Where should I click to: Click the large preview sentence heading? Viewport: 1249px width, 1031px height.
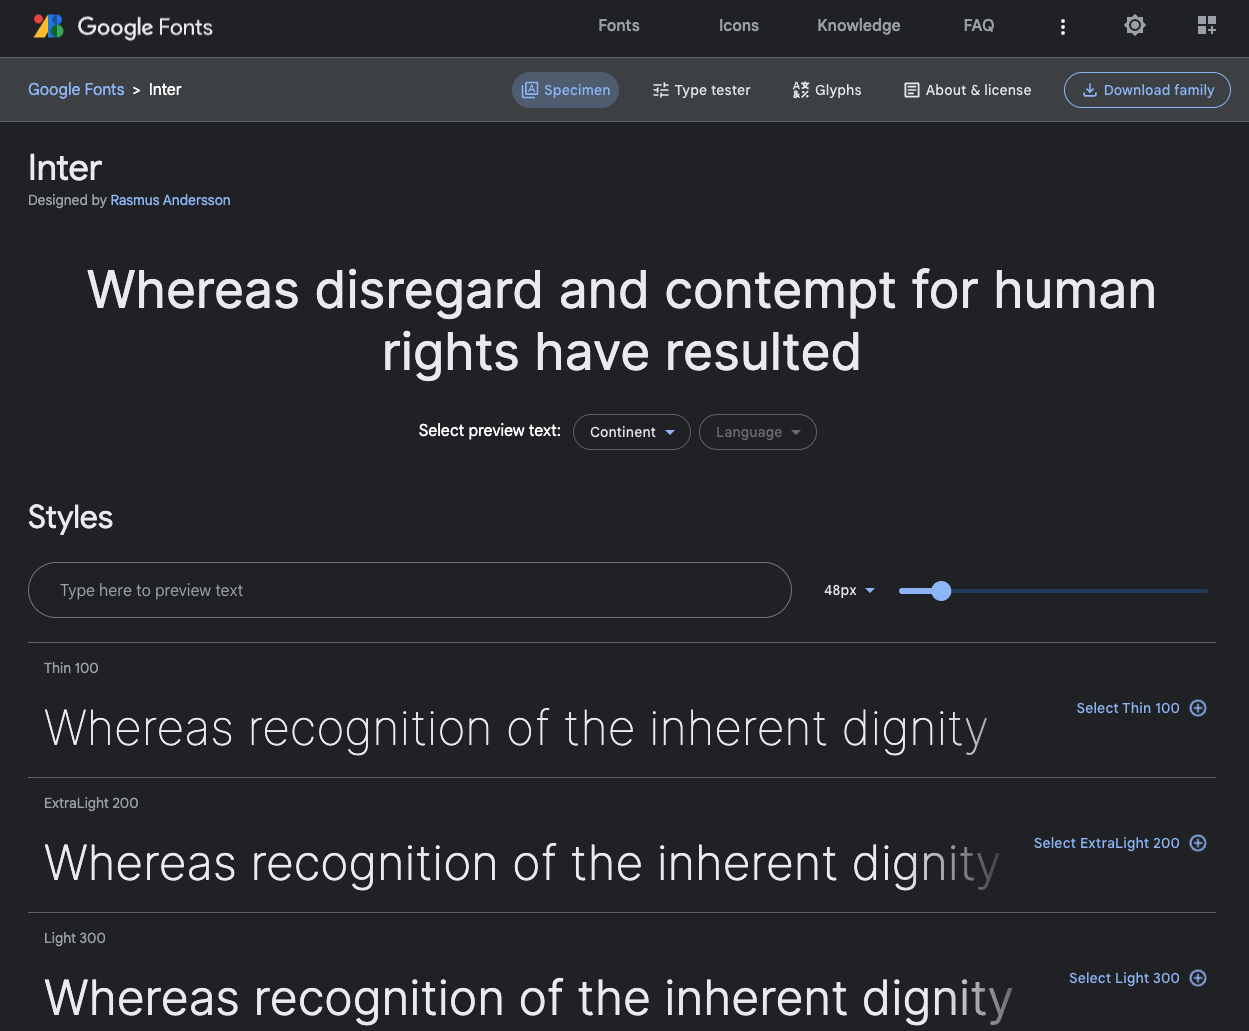pos(622,321)
